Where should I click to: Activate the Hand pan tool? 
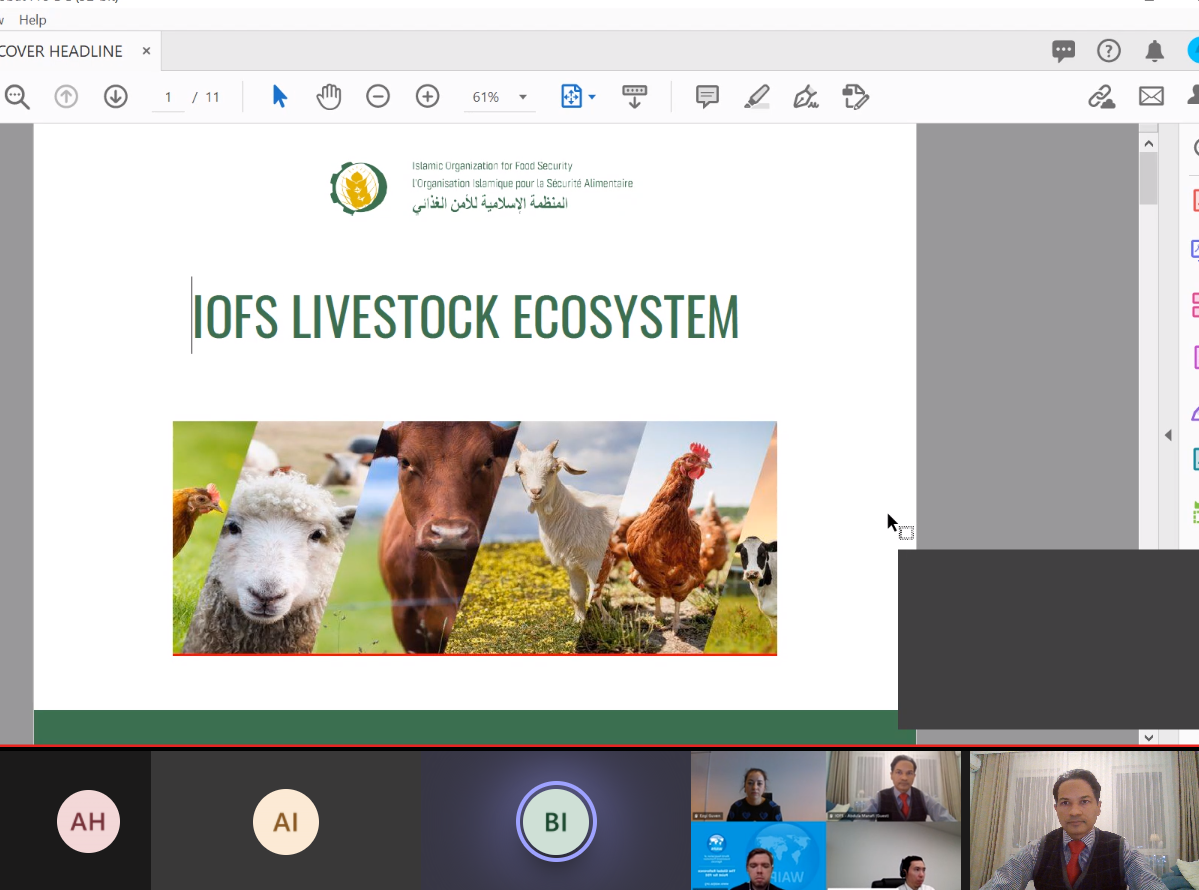(329, 97)
